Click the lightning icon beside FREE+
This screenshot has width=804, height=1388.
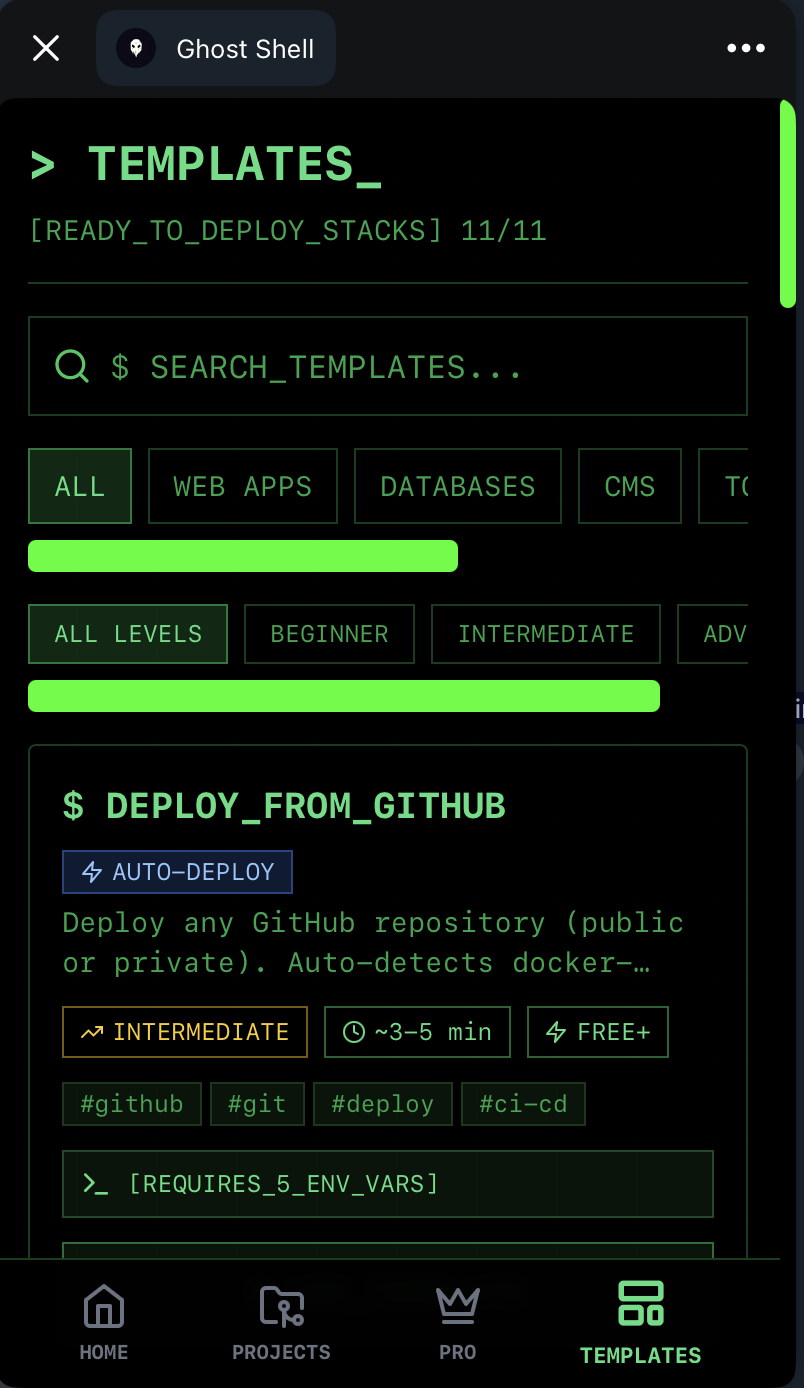pyautogui.click(x=557, y=1032)
